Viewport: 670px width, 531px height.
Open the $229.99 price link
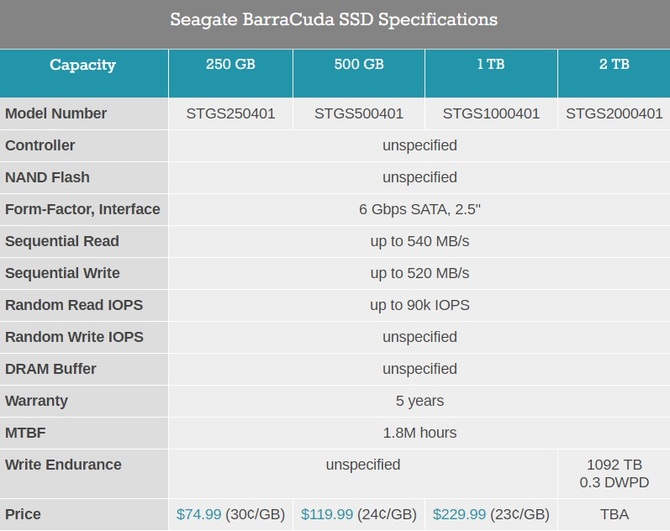pos(459,514)
